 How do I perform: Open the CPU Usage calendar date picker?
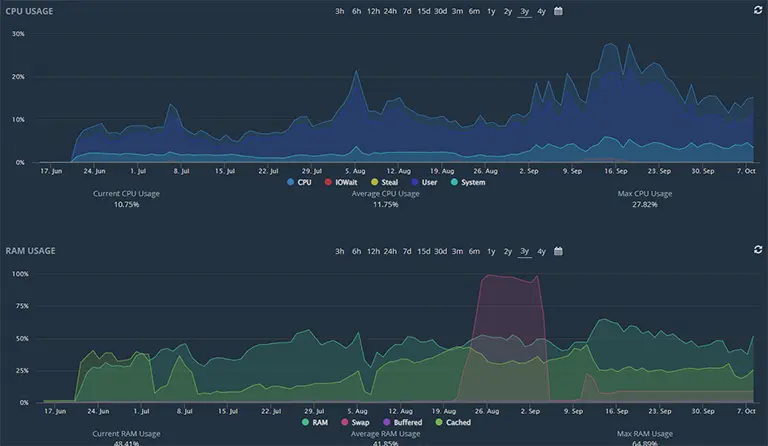pos(558,11)
